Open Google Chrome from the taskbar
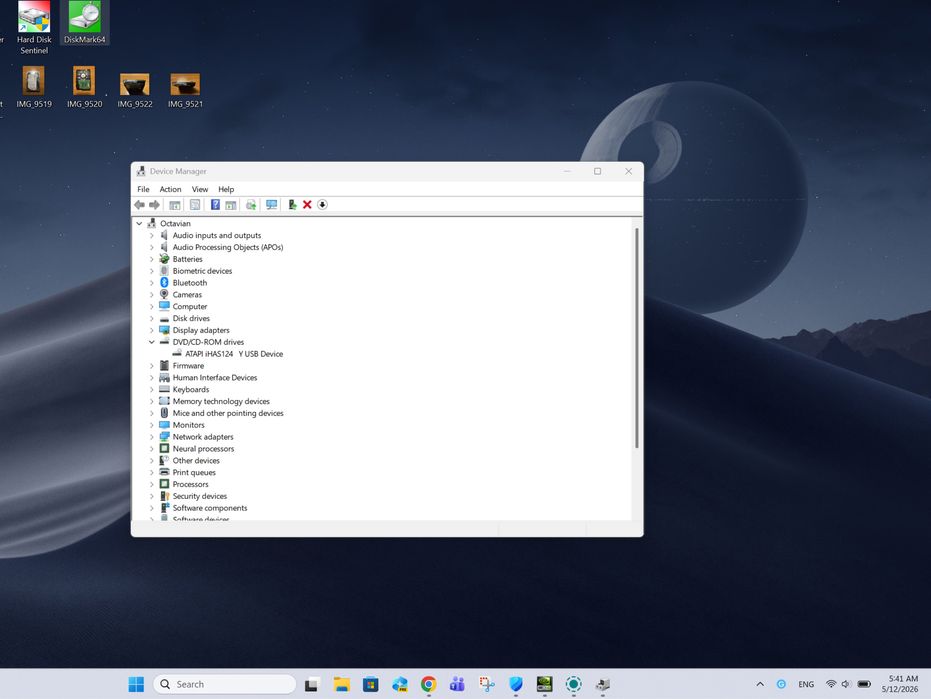931x699 pixels. [x=429, y=685]
